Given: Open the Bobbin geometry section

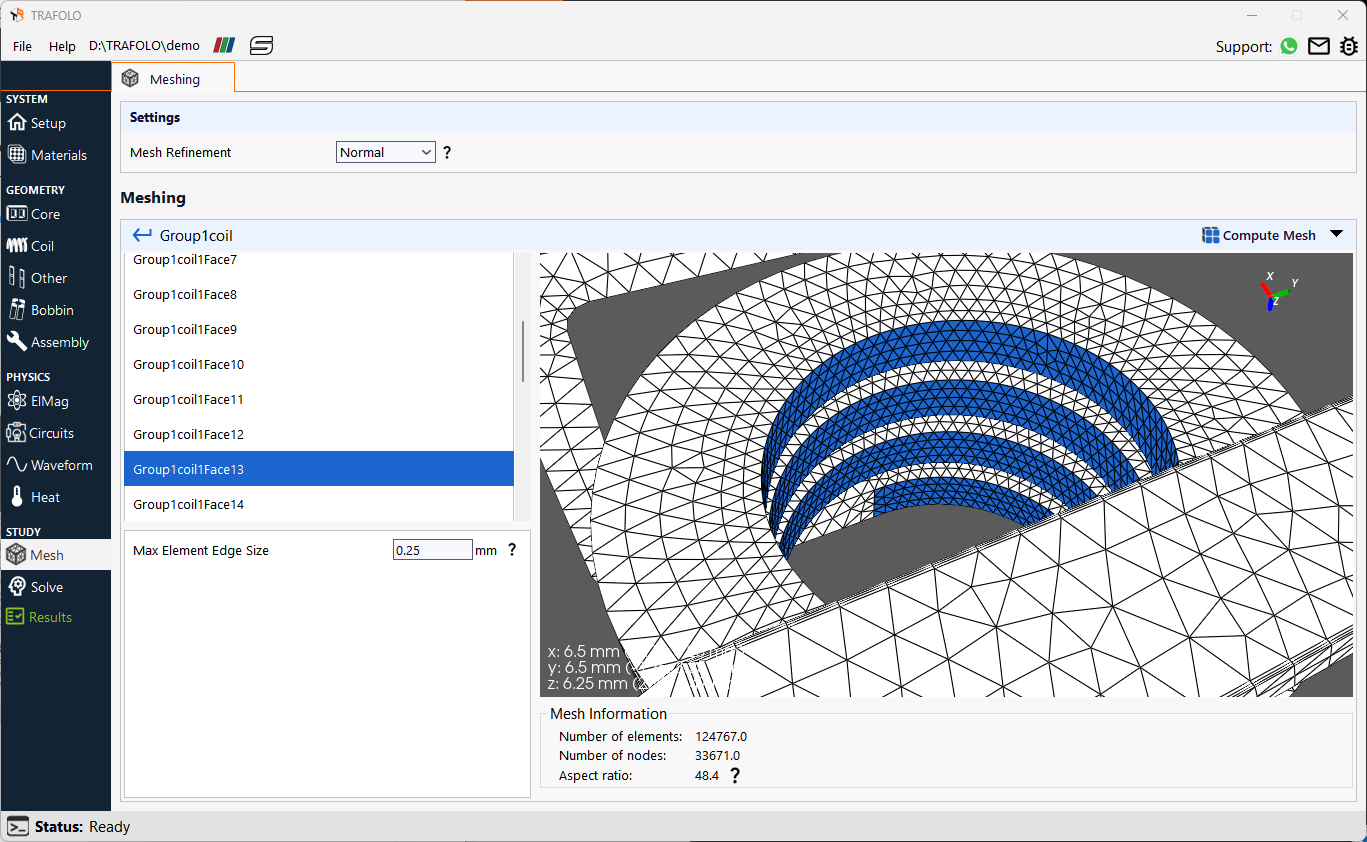Looking at the screenshot, I should tap(19, 309).
